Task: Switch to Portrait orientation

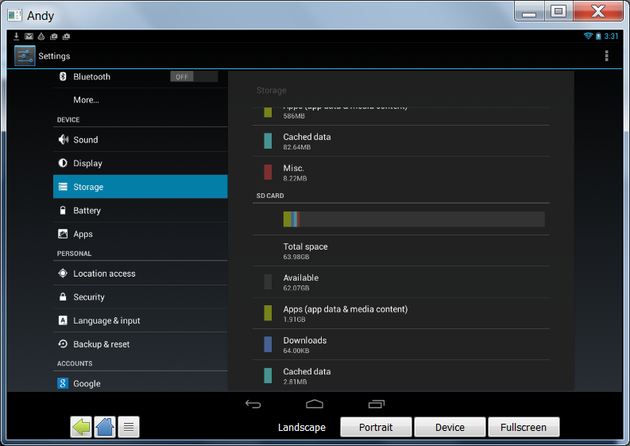Action: [376, 427]
